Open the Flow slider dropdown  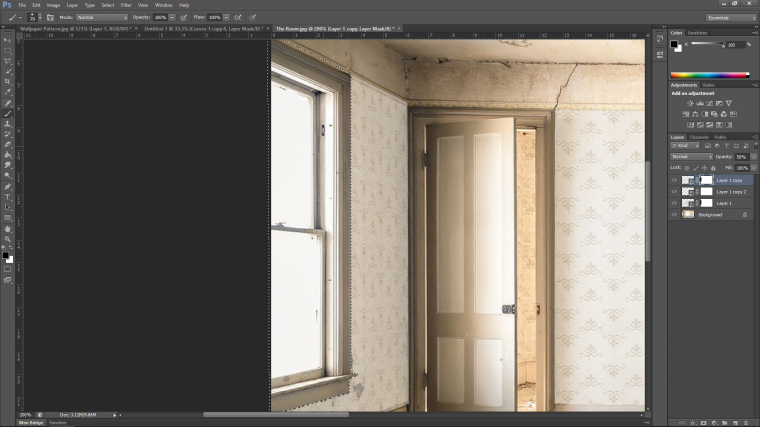pos(226,17)
